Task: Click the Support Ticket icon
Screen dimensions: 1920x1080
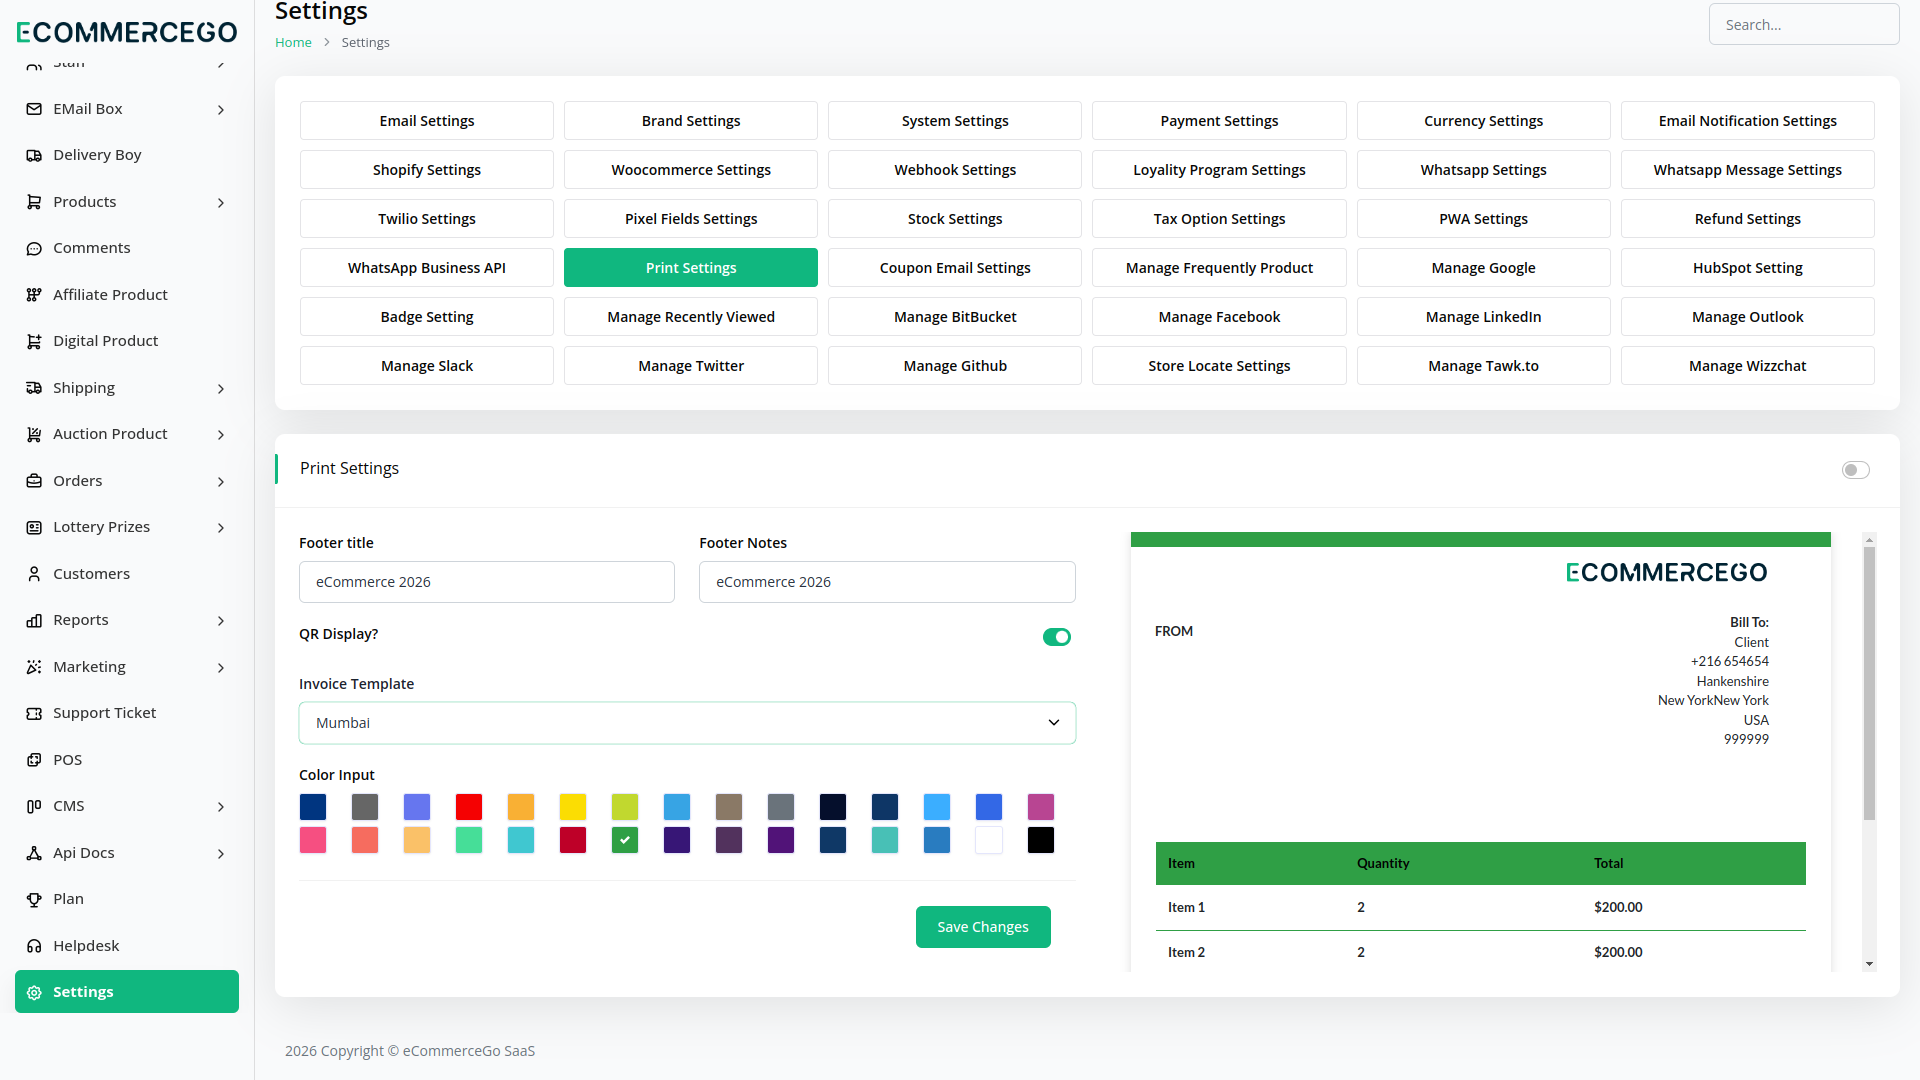Action: pyautogui.click(x=34, y=713)
